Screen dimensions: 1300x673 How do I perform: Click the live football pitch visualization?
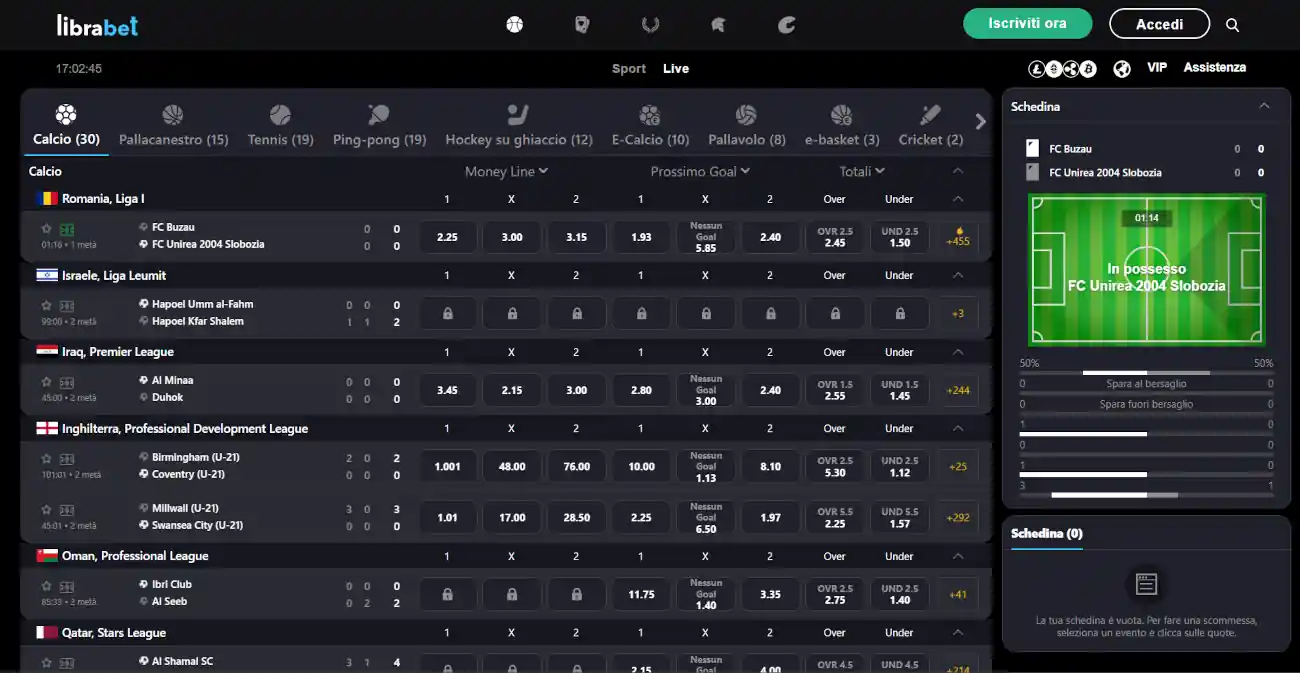1146,269
